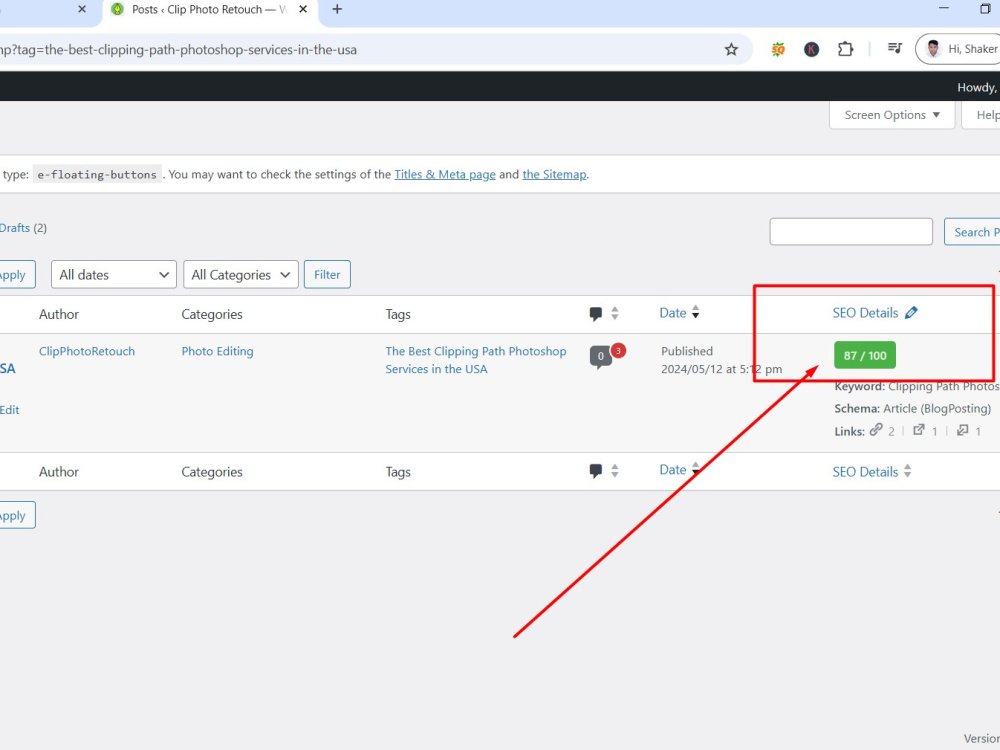Restore down the browser window
1000x750 pixels.
tap(985, 8)
